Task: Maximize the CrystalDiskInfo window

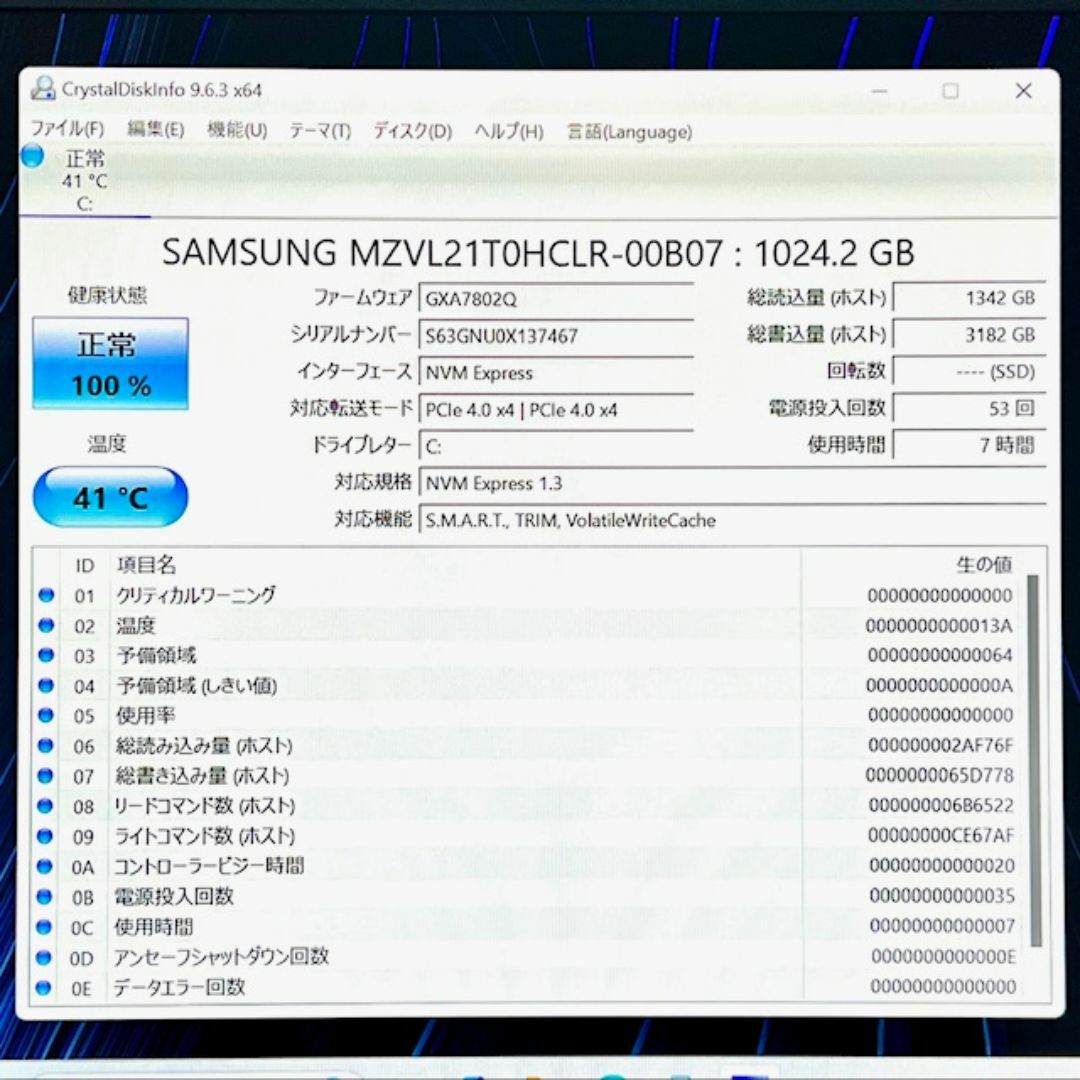Action: (x=951, y=90)
